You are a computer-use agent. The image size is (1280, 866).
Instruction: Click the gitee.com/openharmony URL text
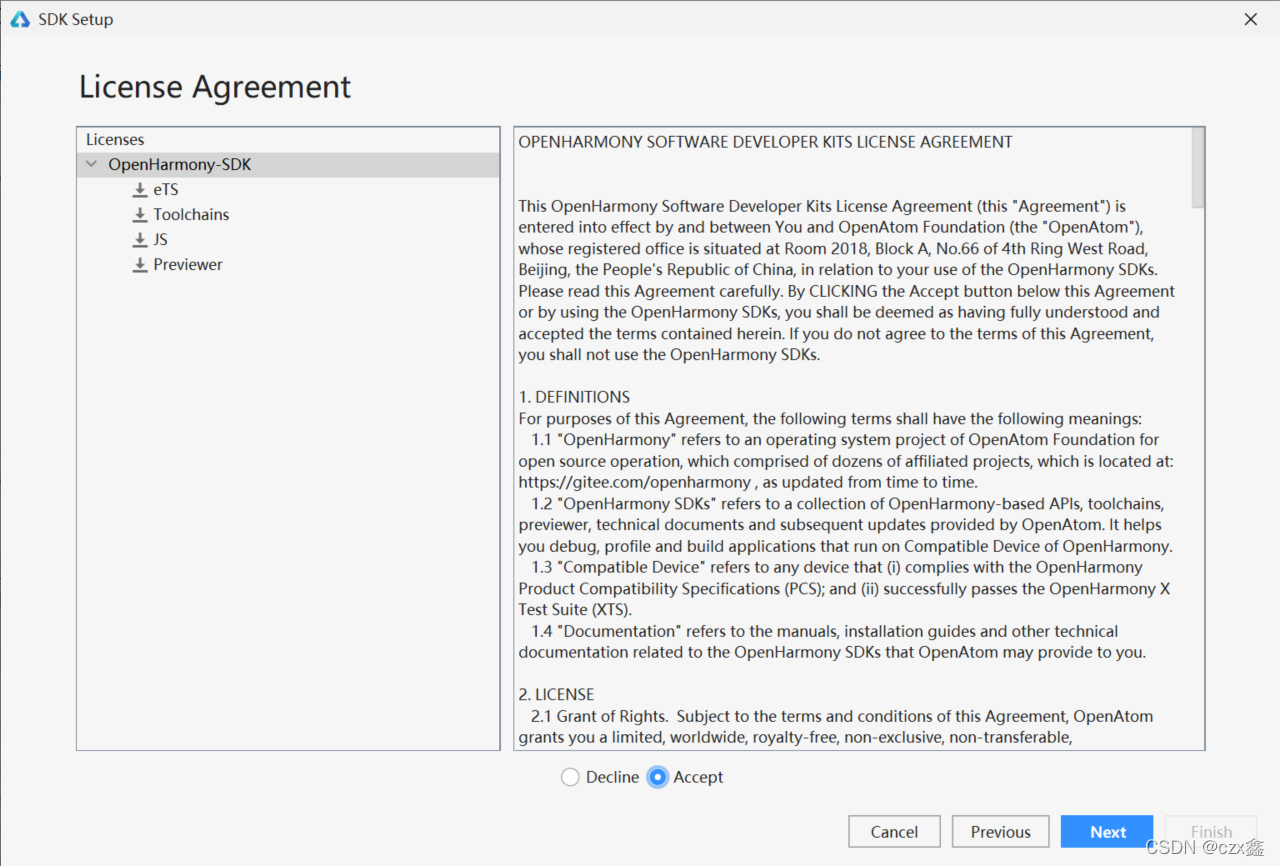point(634,482)
